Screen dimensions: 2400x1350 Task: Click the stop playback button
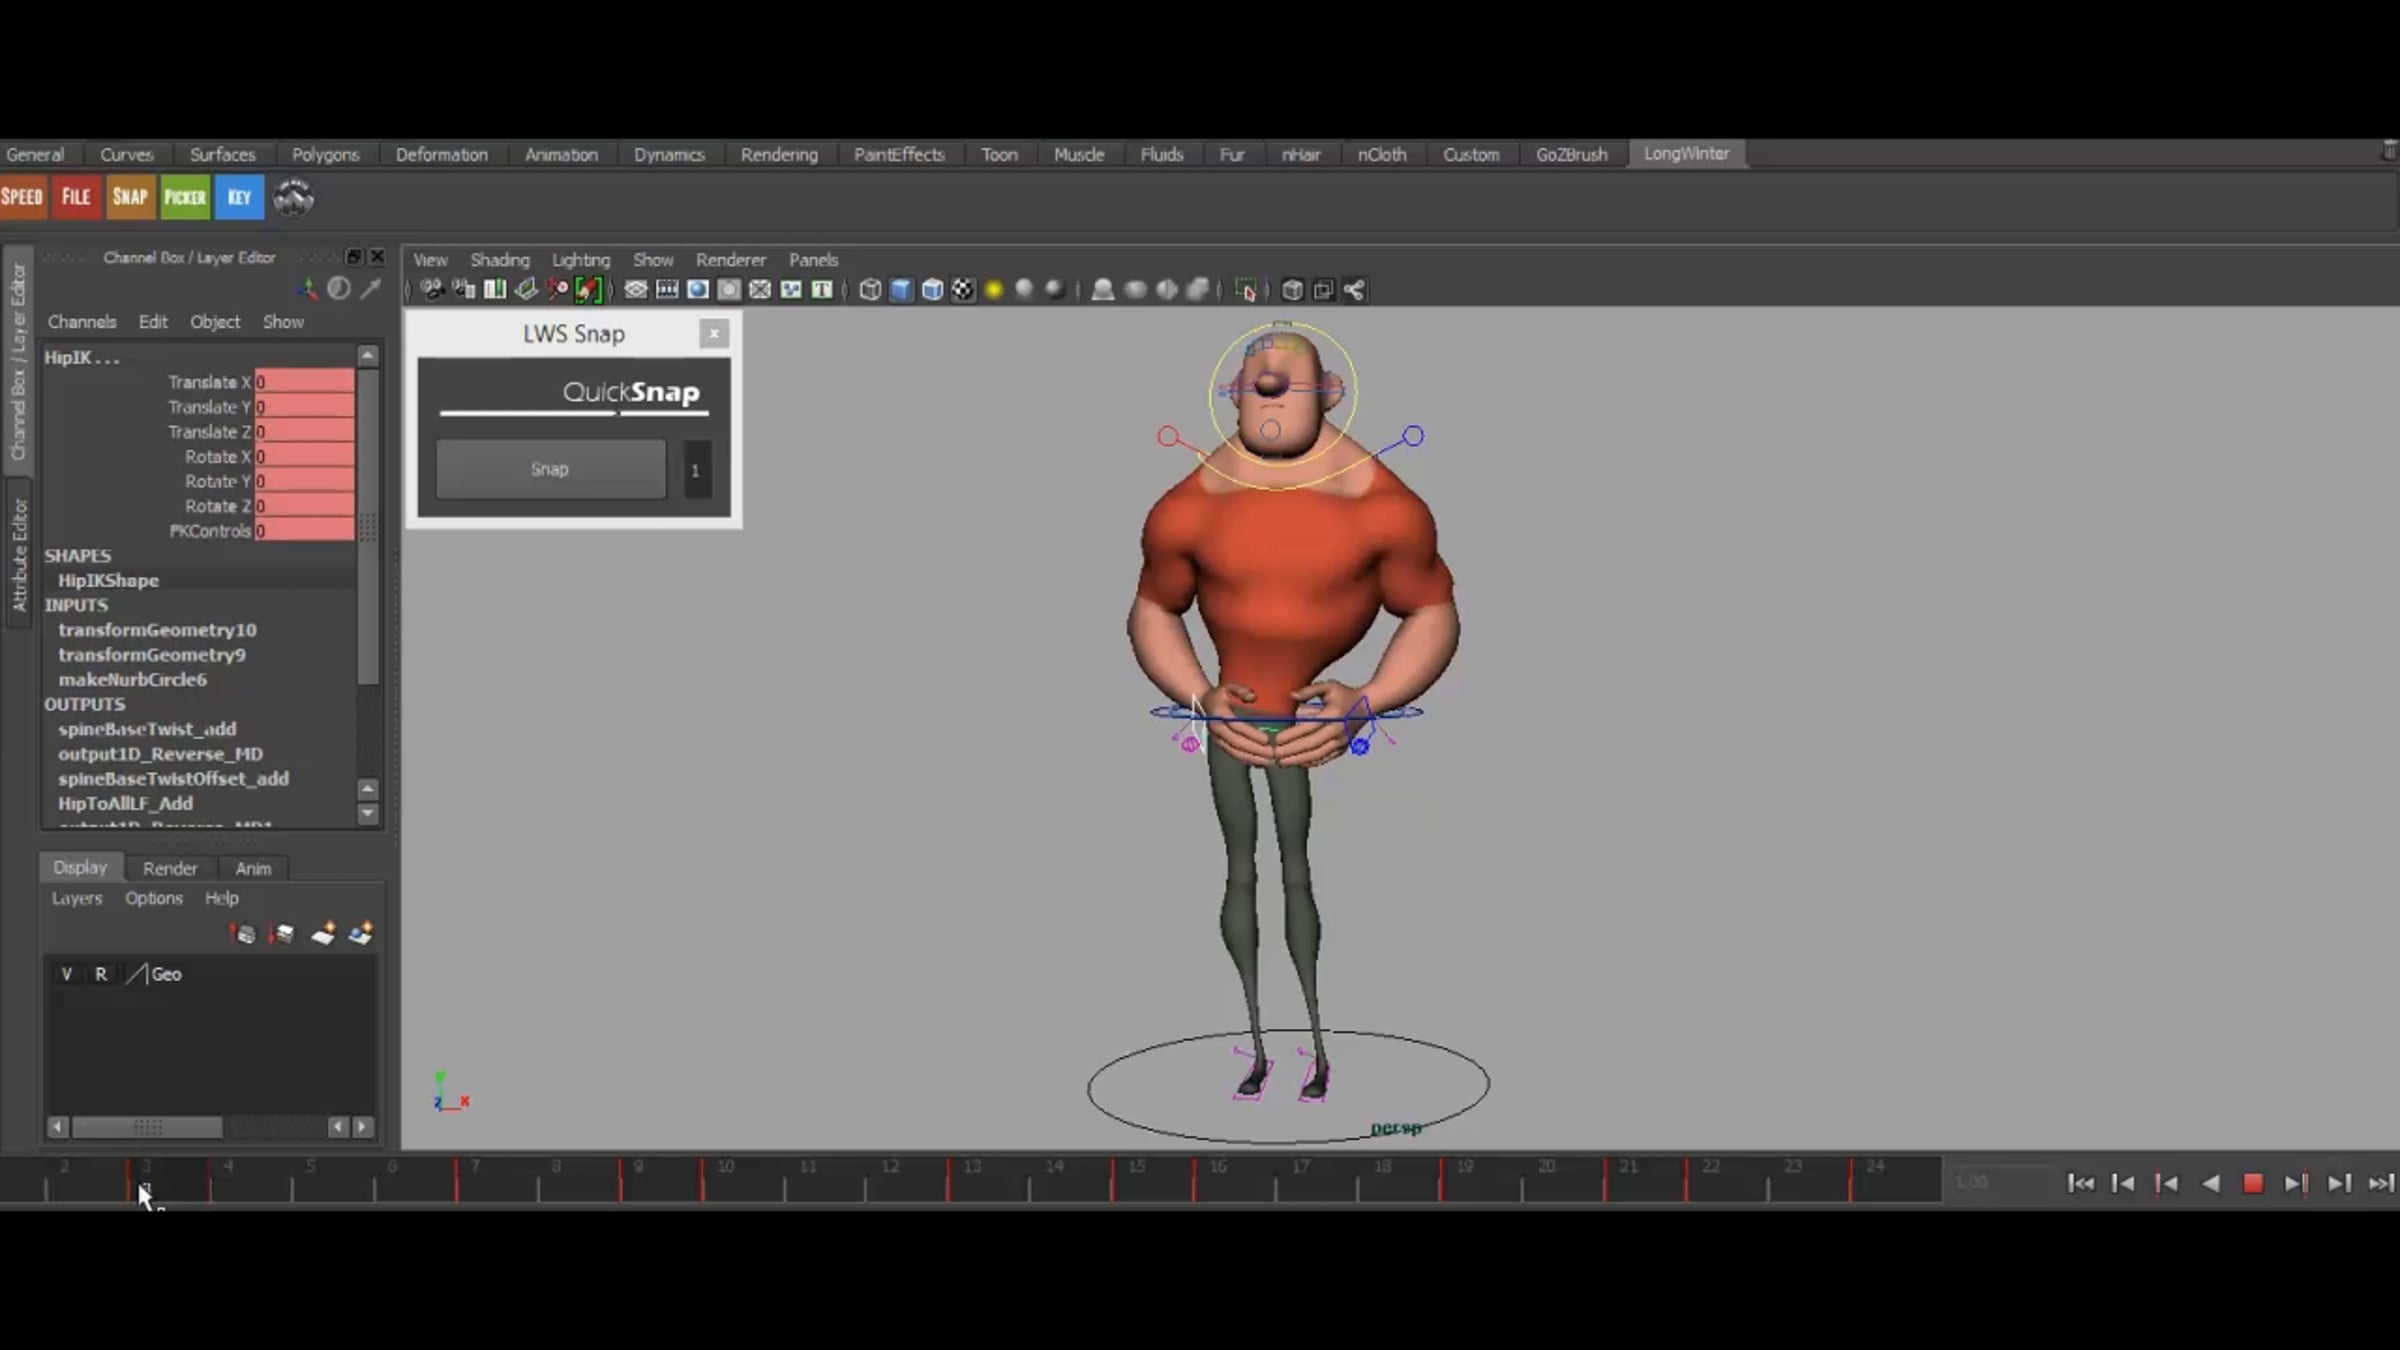(2252, 1184)
